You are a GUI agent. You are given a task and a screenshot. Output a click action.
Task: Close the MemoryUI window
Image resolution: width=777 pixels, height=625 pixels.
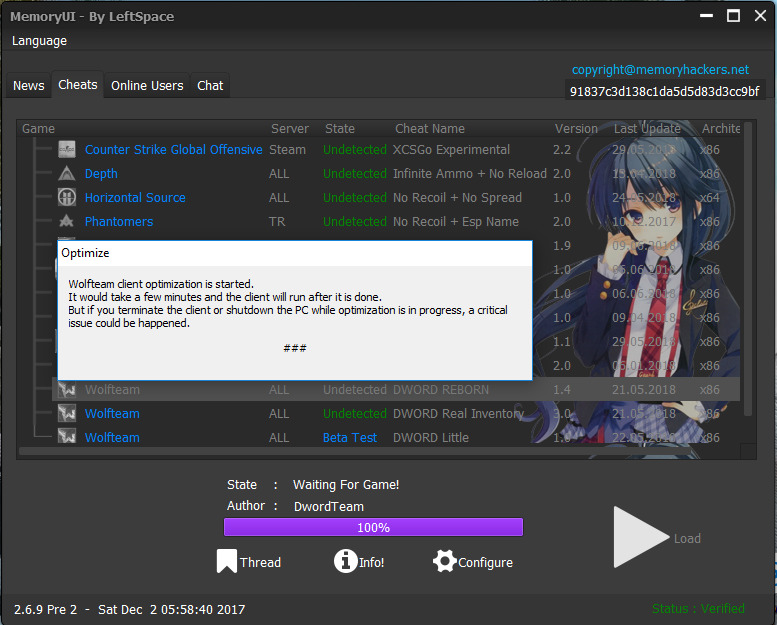pyautogui.click(x=760, y=16)
